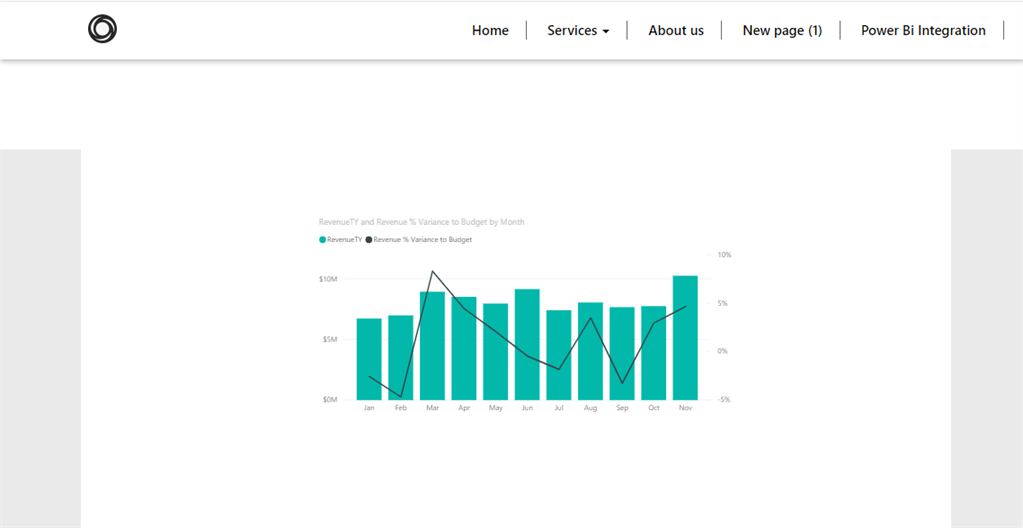The image size is (1023, 528).
Task: Click the $0M axis label
Action: (329, 399)
